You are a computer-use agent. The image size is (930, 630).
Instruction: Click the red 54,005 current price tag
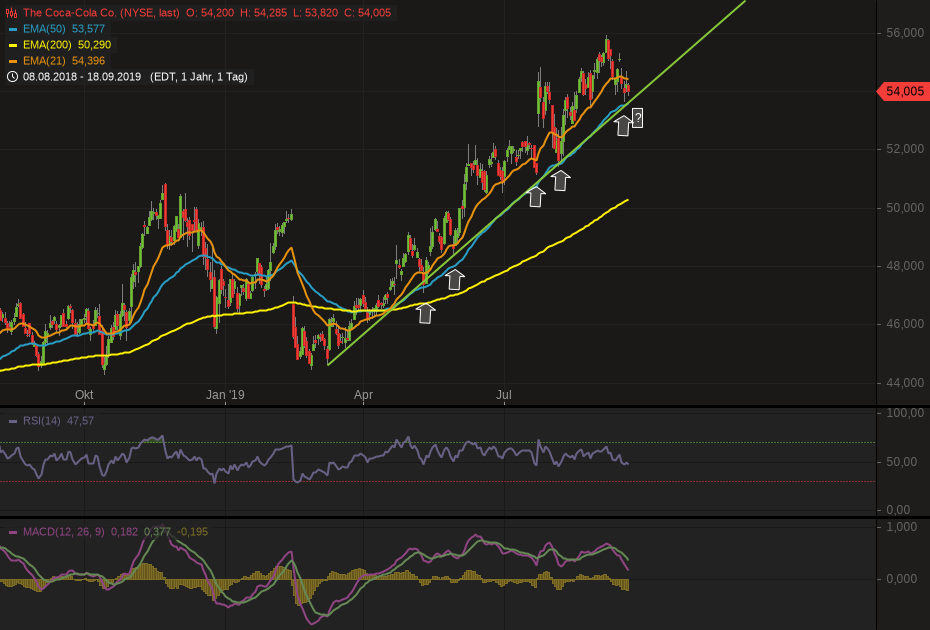click(x=904, y=91)
